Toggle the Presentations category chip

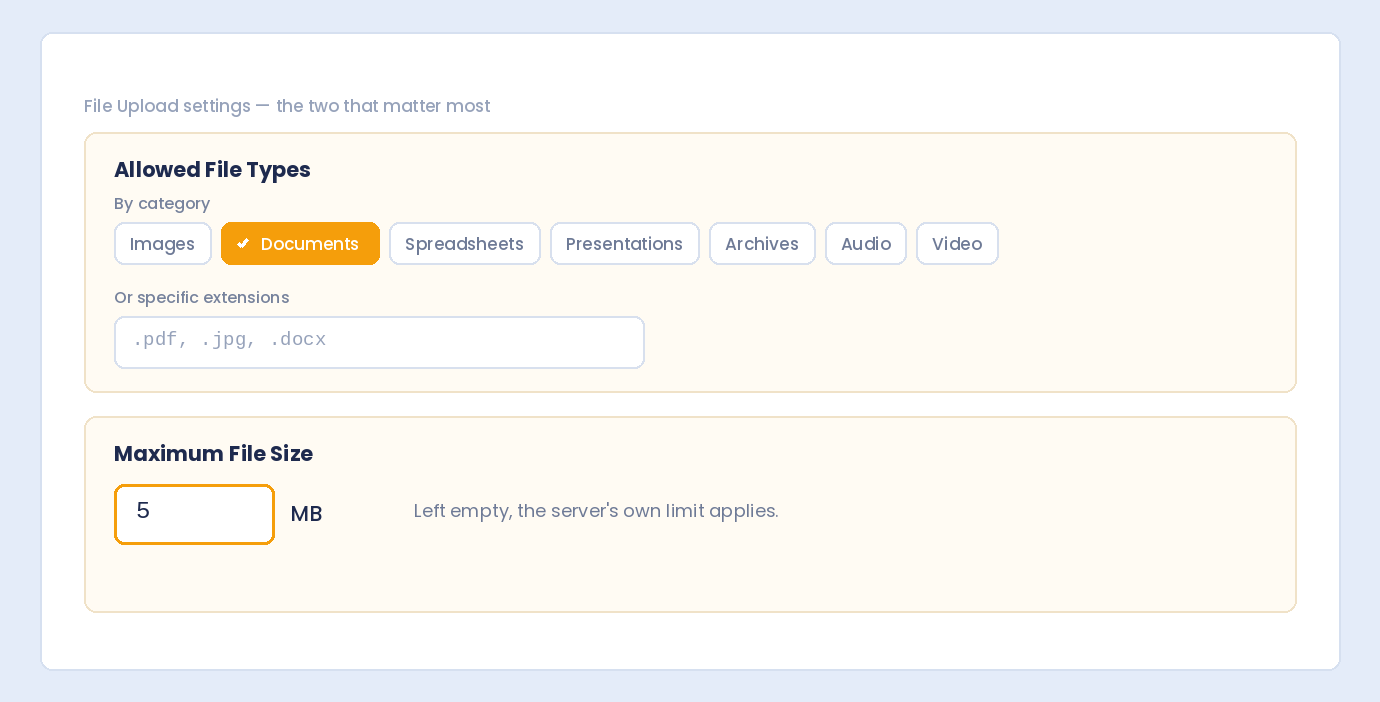(x=625, y=244)
